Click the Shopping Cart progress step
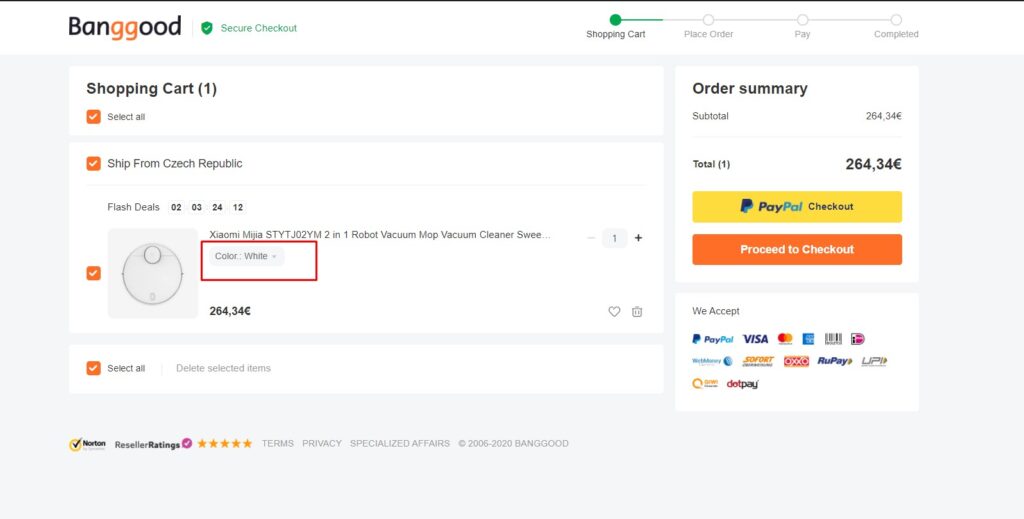The height and width of the screenshot is (519, 1024). pos(615,27)
